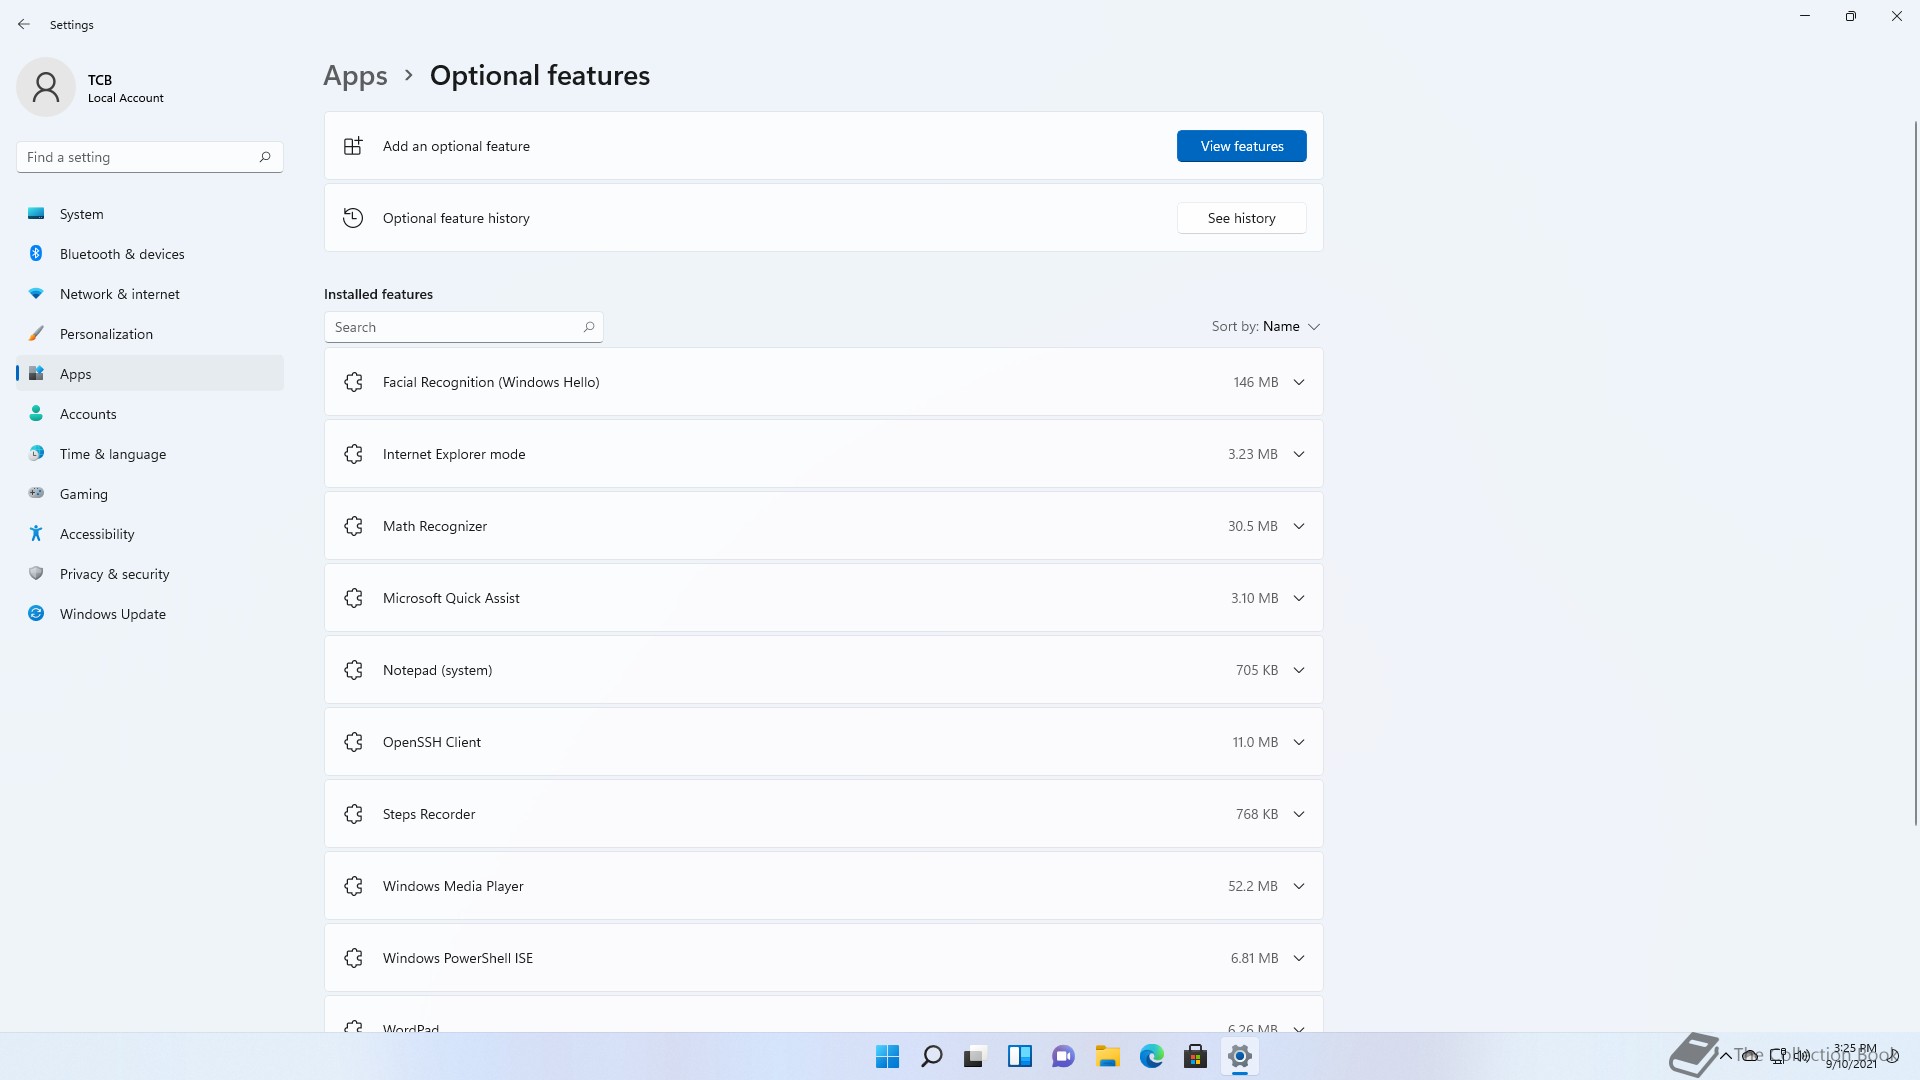Expand Windows PowerShell ISE chevron
The height and width of the screenshot is (1080, 1920).
[x=1299, y=958]
